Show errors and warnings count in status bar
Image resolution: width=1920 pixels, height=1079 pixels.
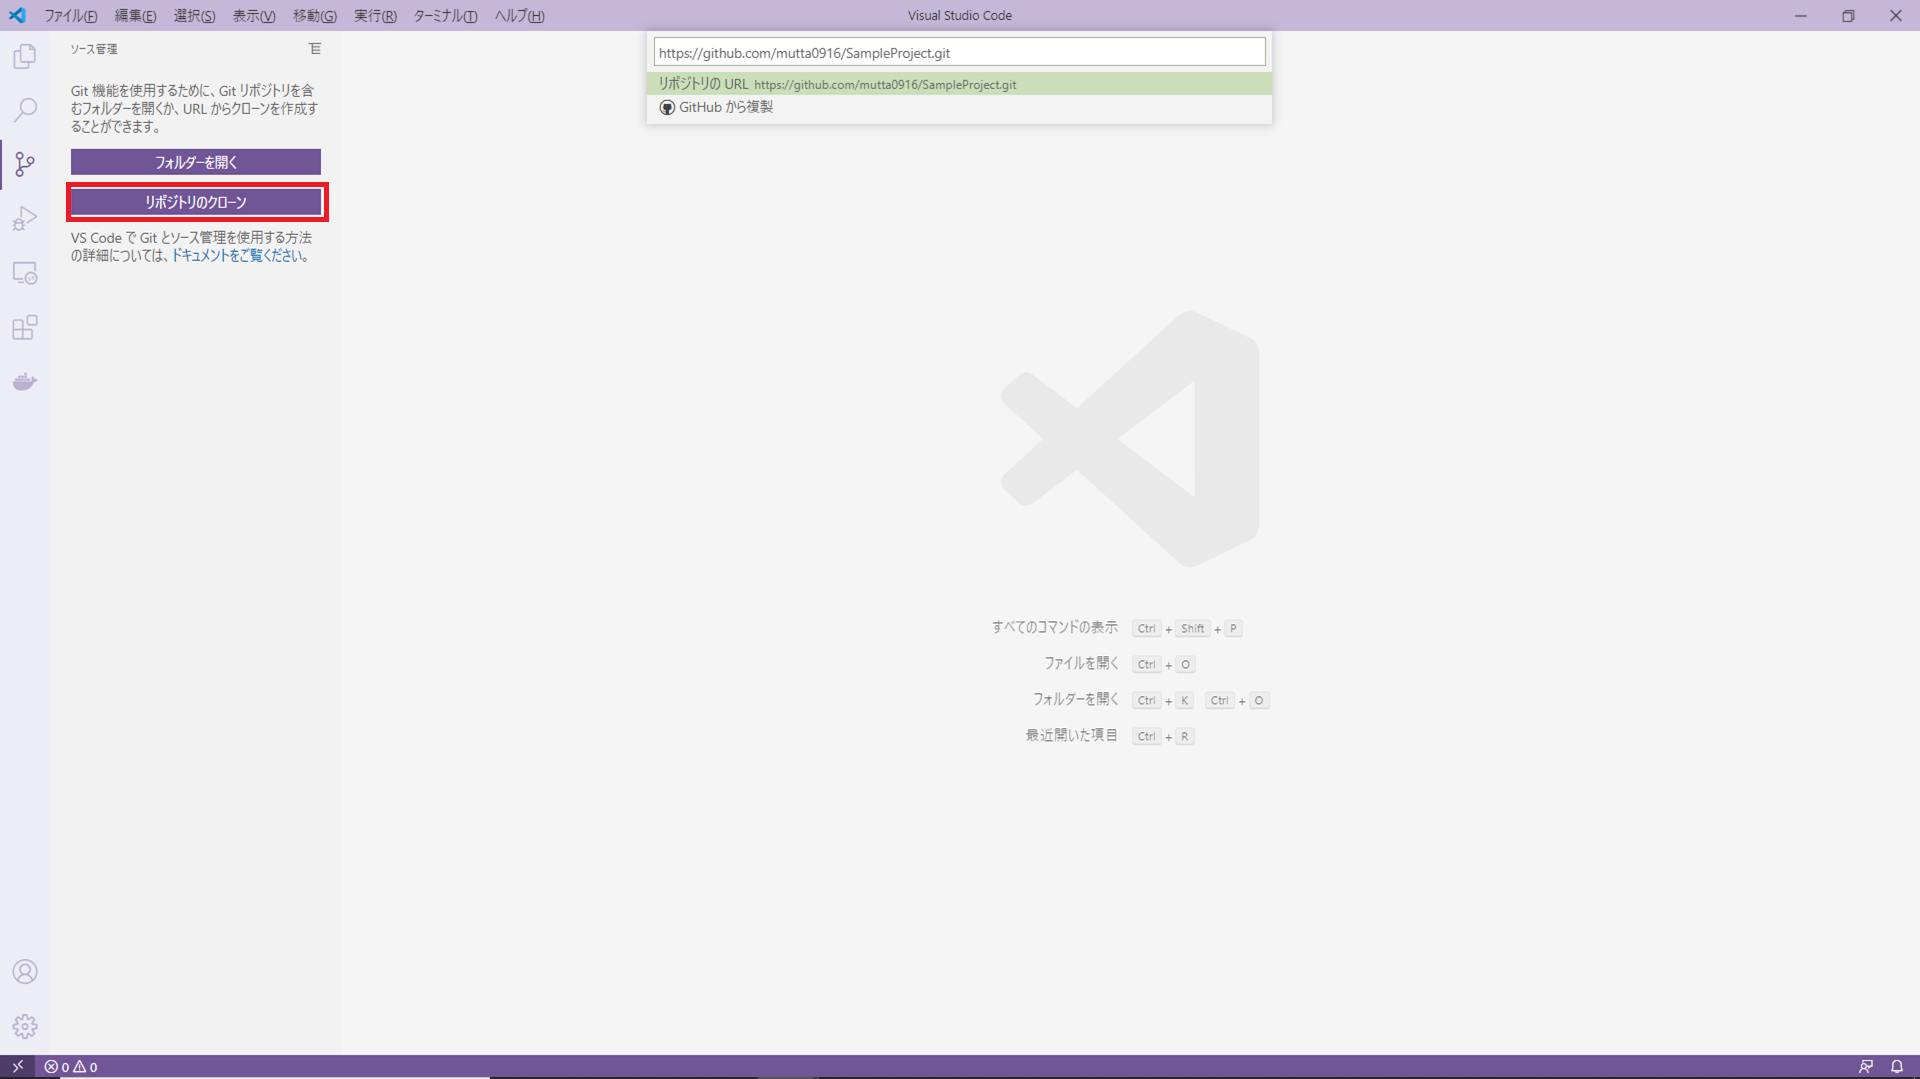[71, 1067]
